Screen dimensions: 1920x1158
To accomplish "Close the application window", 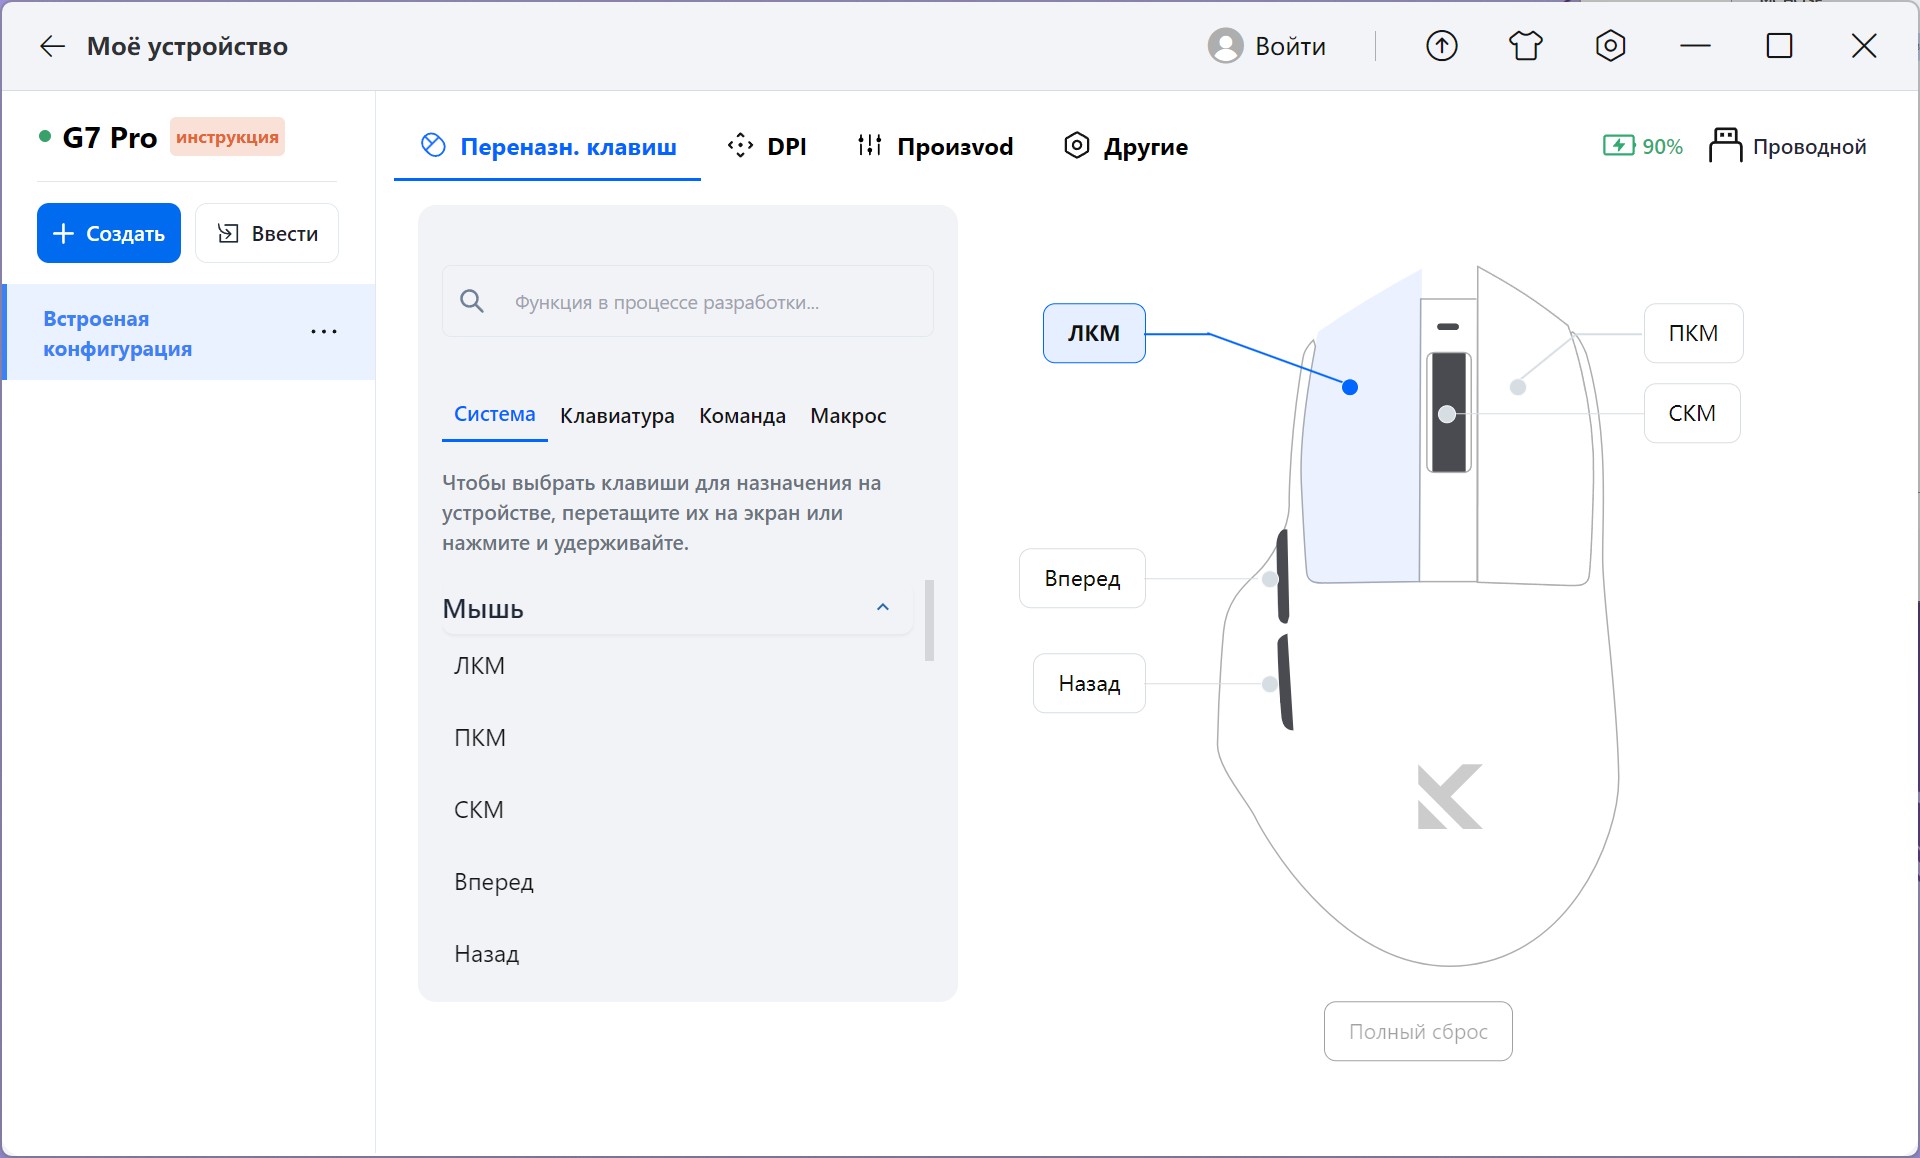I will [x=1864, y=46].
